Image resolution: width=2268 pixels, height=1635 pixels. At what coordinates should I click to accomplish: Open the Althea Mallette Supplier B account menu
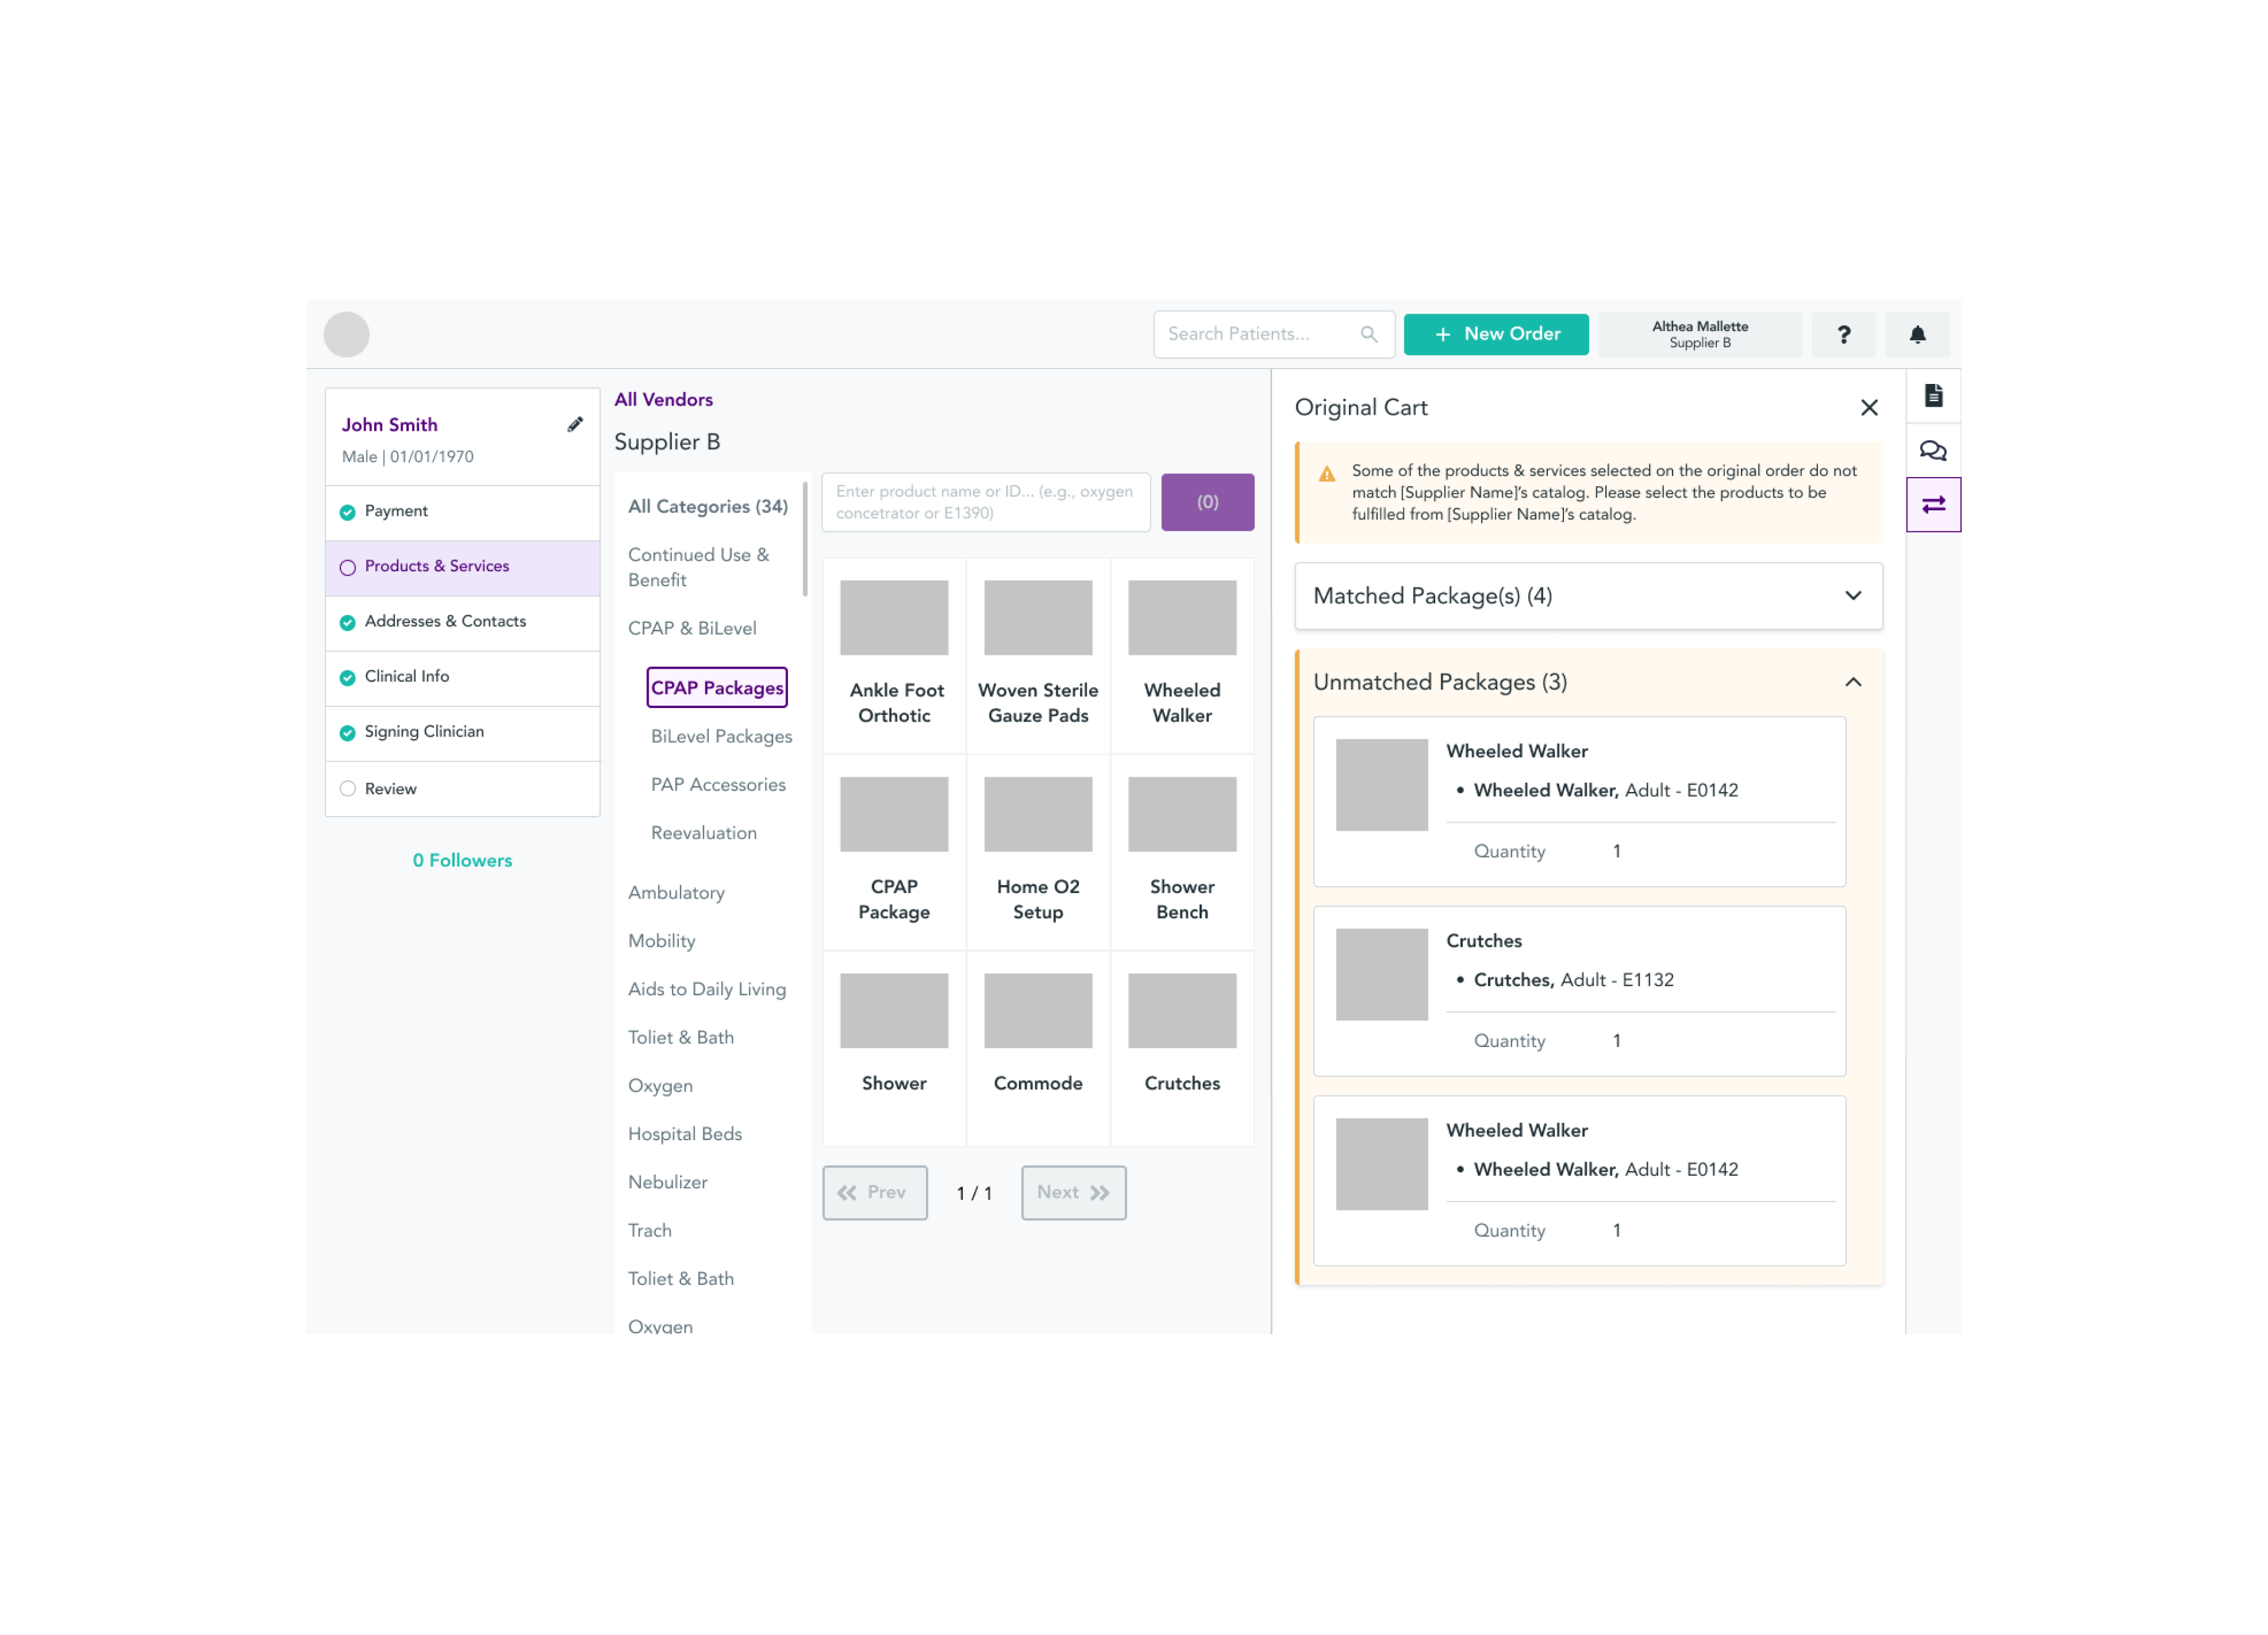[x=1701, y=335]
